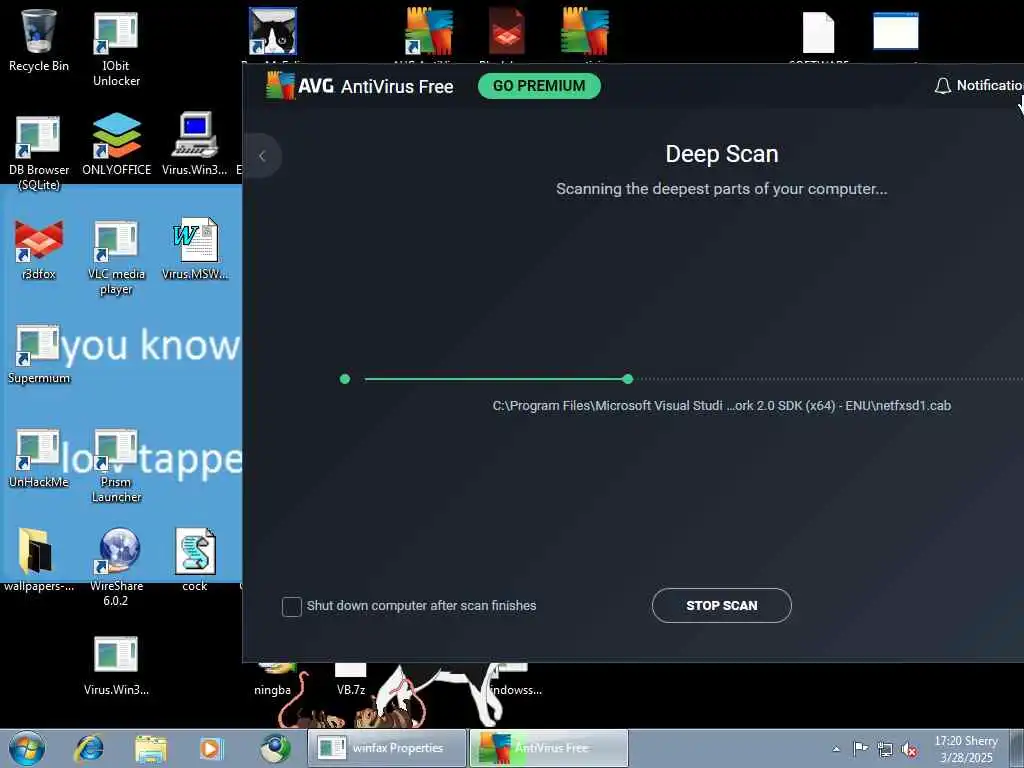Launch VLC media player shortcut

click(116, 257)
